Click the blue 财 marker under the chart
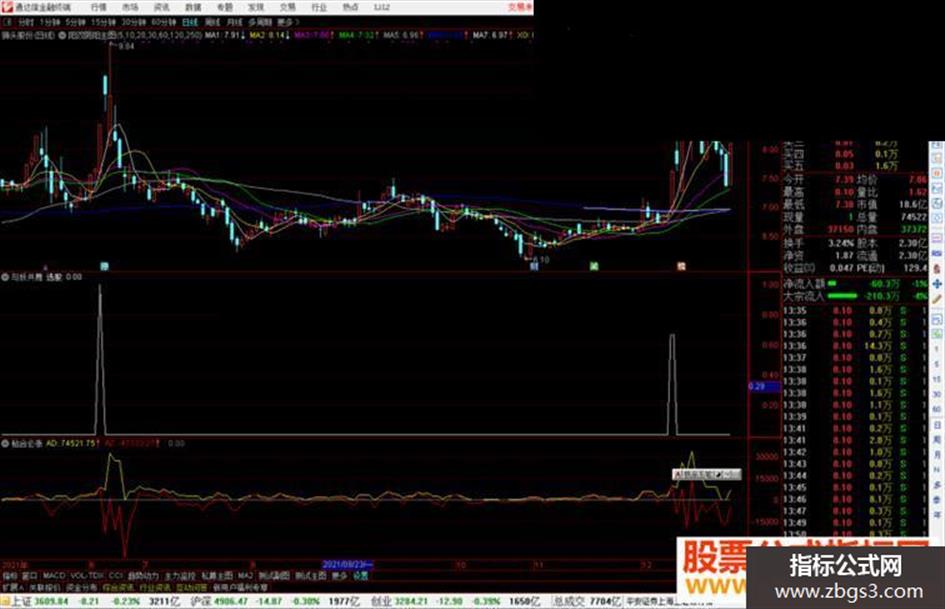945x609 pixels. click(x=533, y=266)
